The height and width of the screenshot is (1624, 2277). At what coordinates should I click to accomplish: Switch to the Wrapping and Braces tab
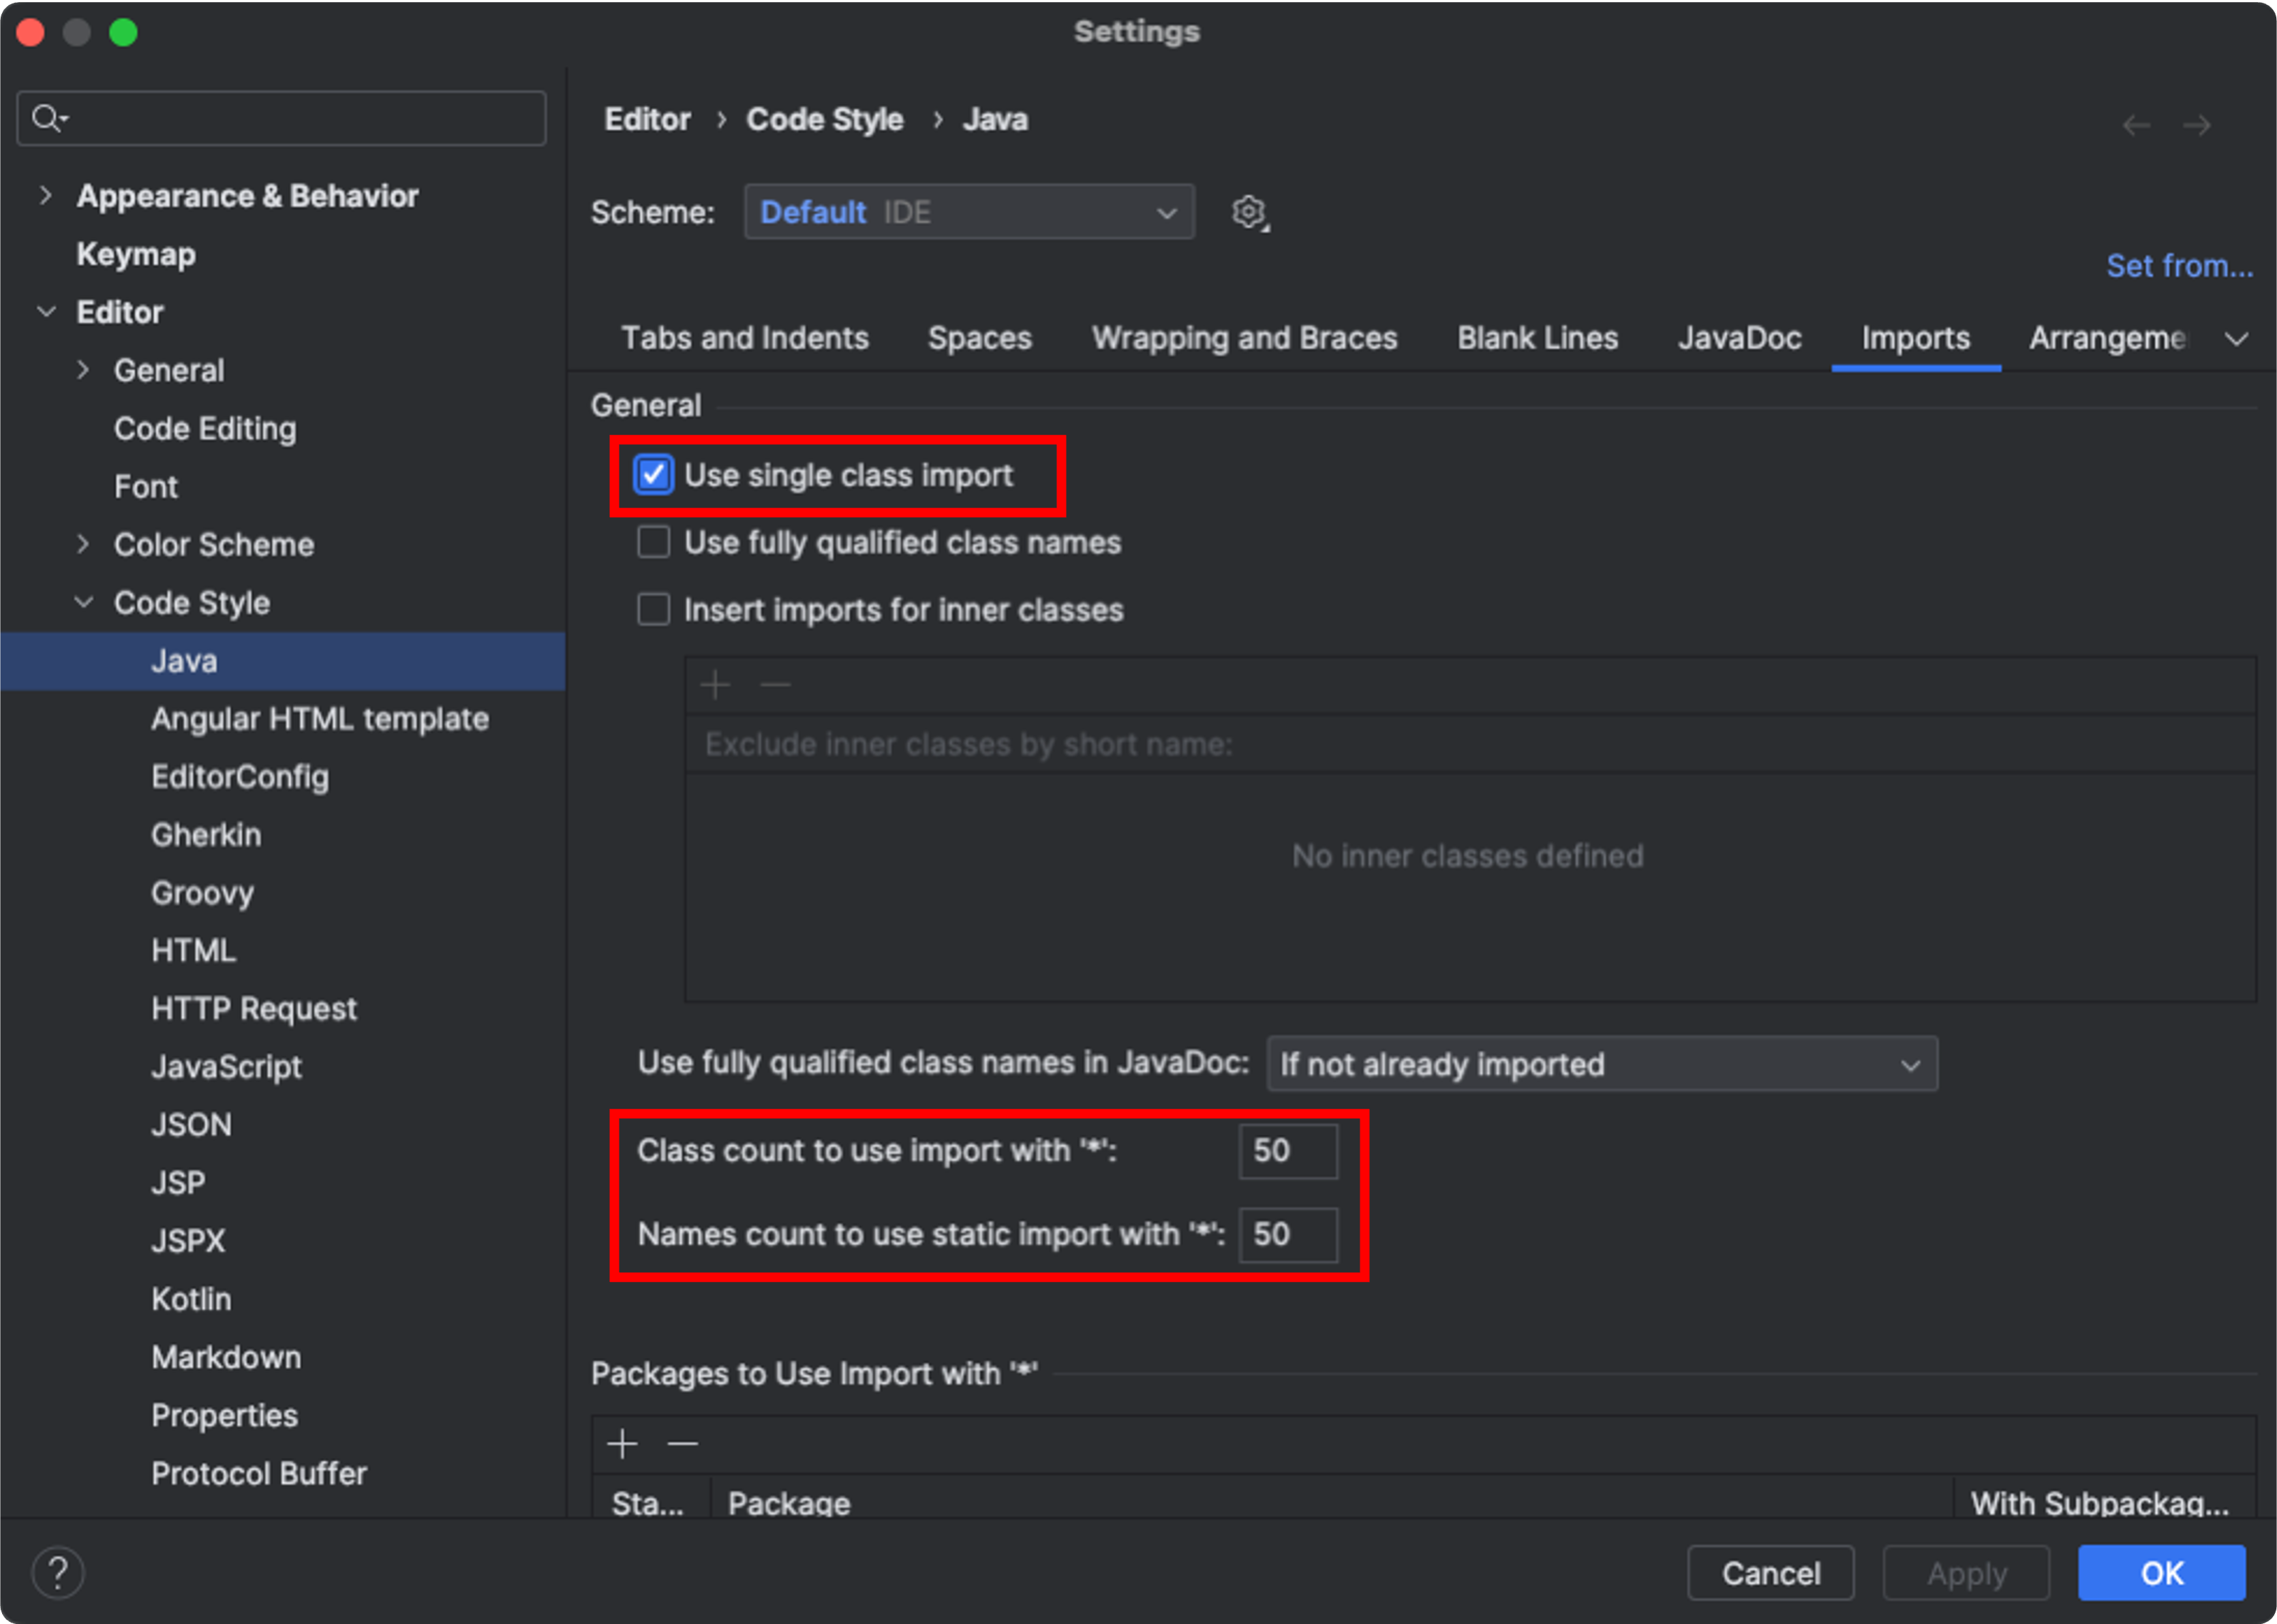tap(1244, 338)
